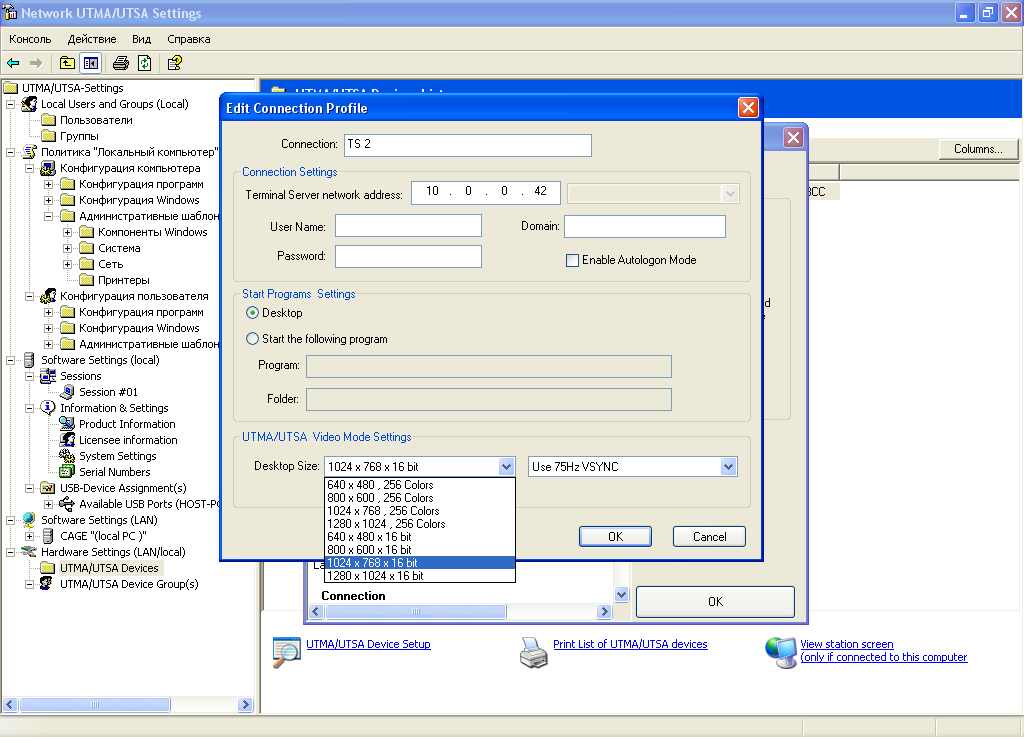Collapse the Sessions tree node

click(x=29, y=376)
